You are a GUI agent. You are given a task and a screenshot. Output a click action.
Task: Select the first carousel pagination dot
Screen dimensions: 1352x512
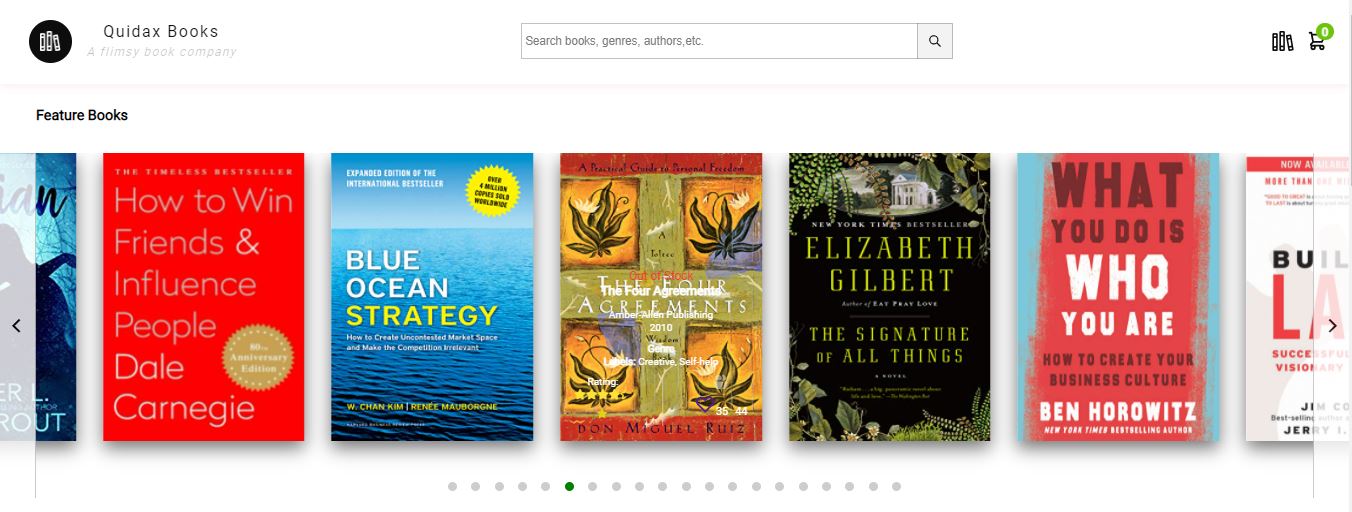[452, 486]
